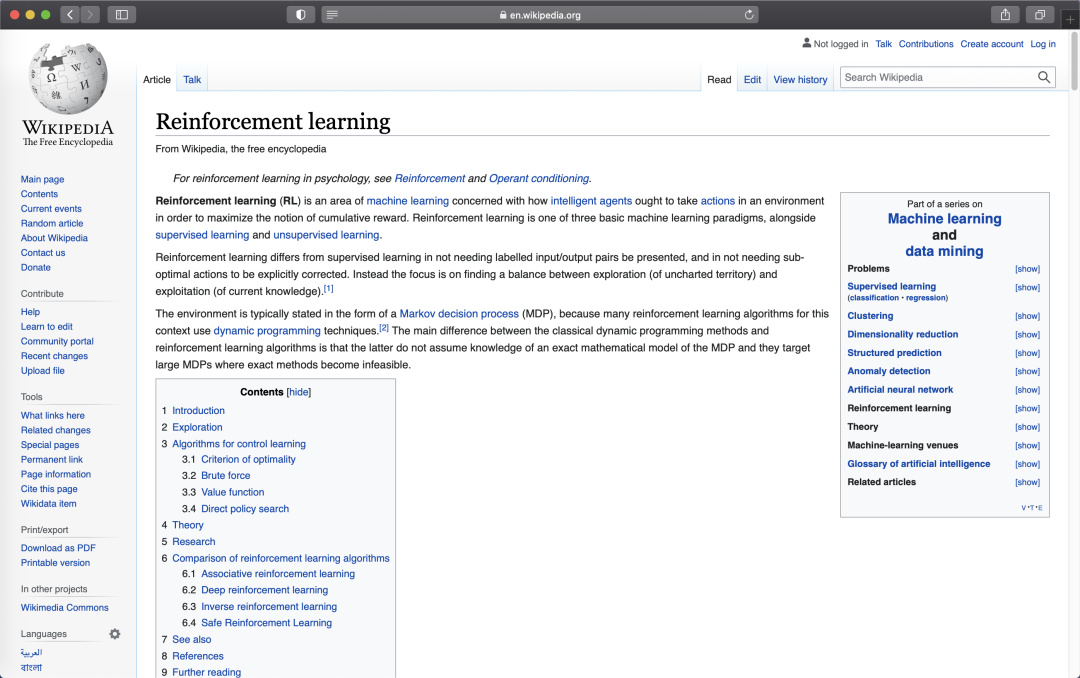
Task: Show the Dimensionality reduction section
Action: [1027, 335]
